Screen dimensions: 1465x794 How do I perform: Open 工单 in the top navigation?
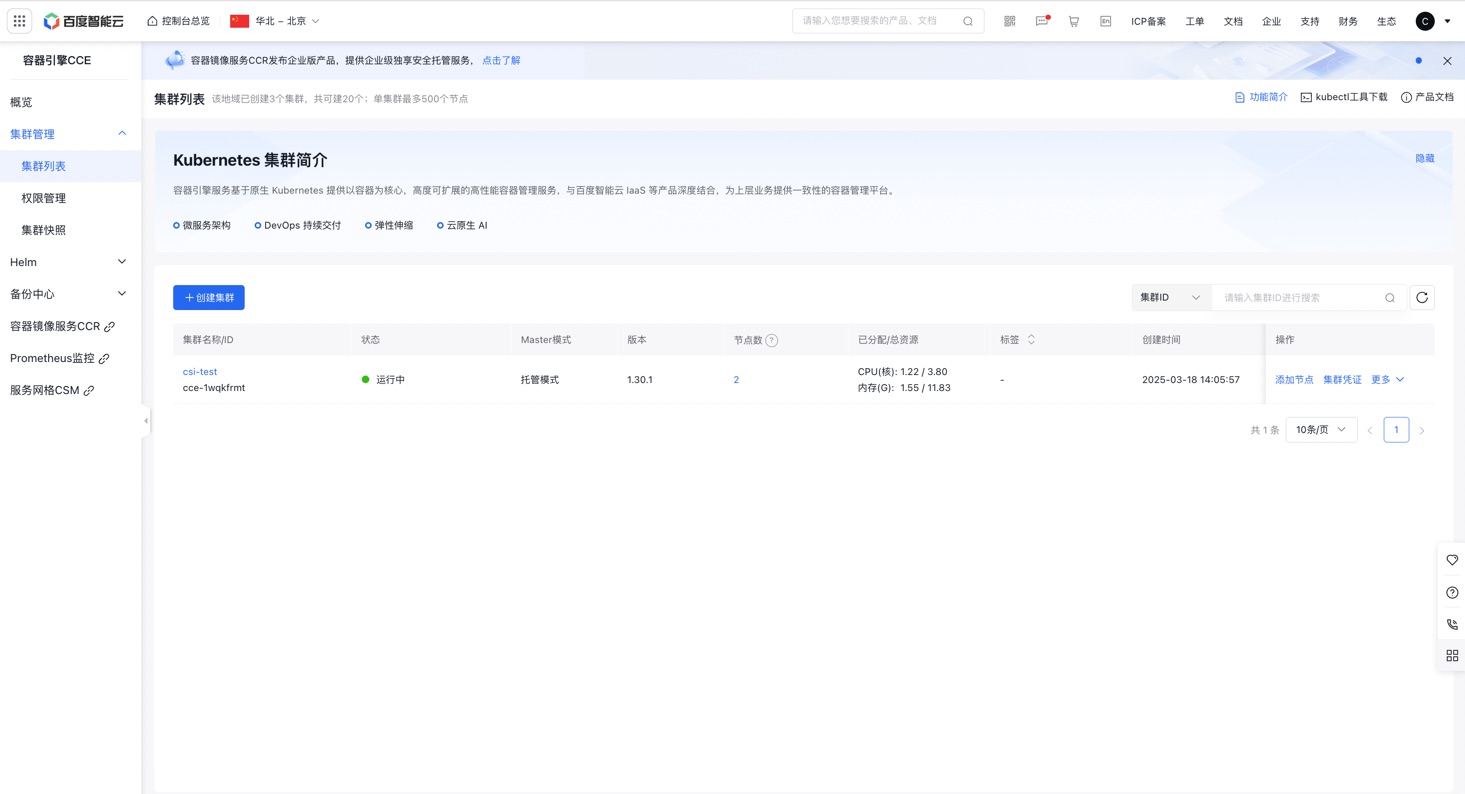pos(1195,21)
